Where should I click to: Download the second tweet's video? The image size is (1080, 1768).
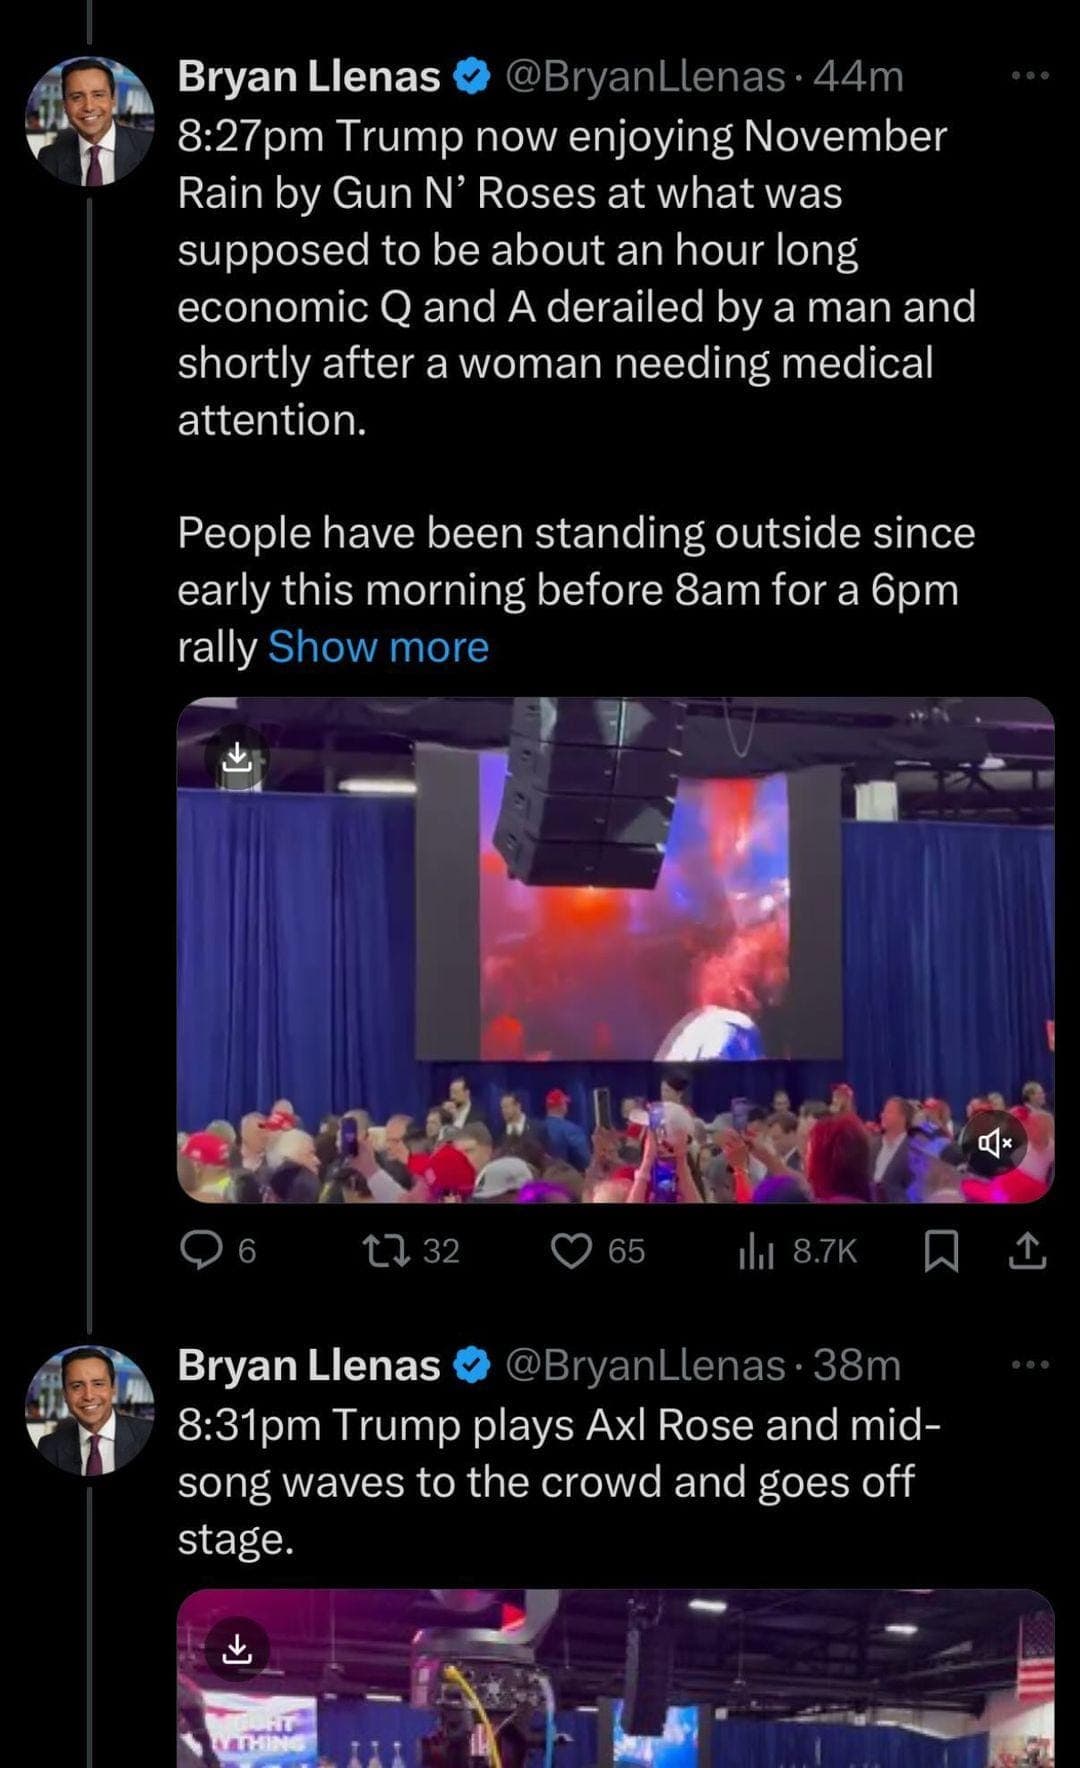point(236,1647)
